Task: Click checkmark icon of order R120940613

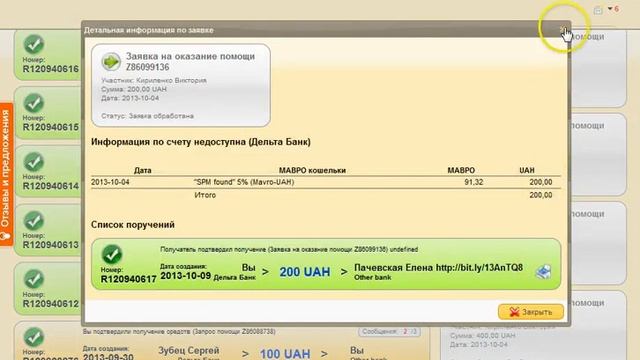Action: click(x=33, y=220)
